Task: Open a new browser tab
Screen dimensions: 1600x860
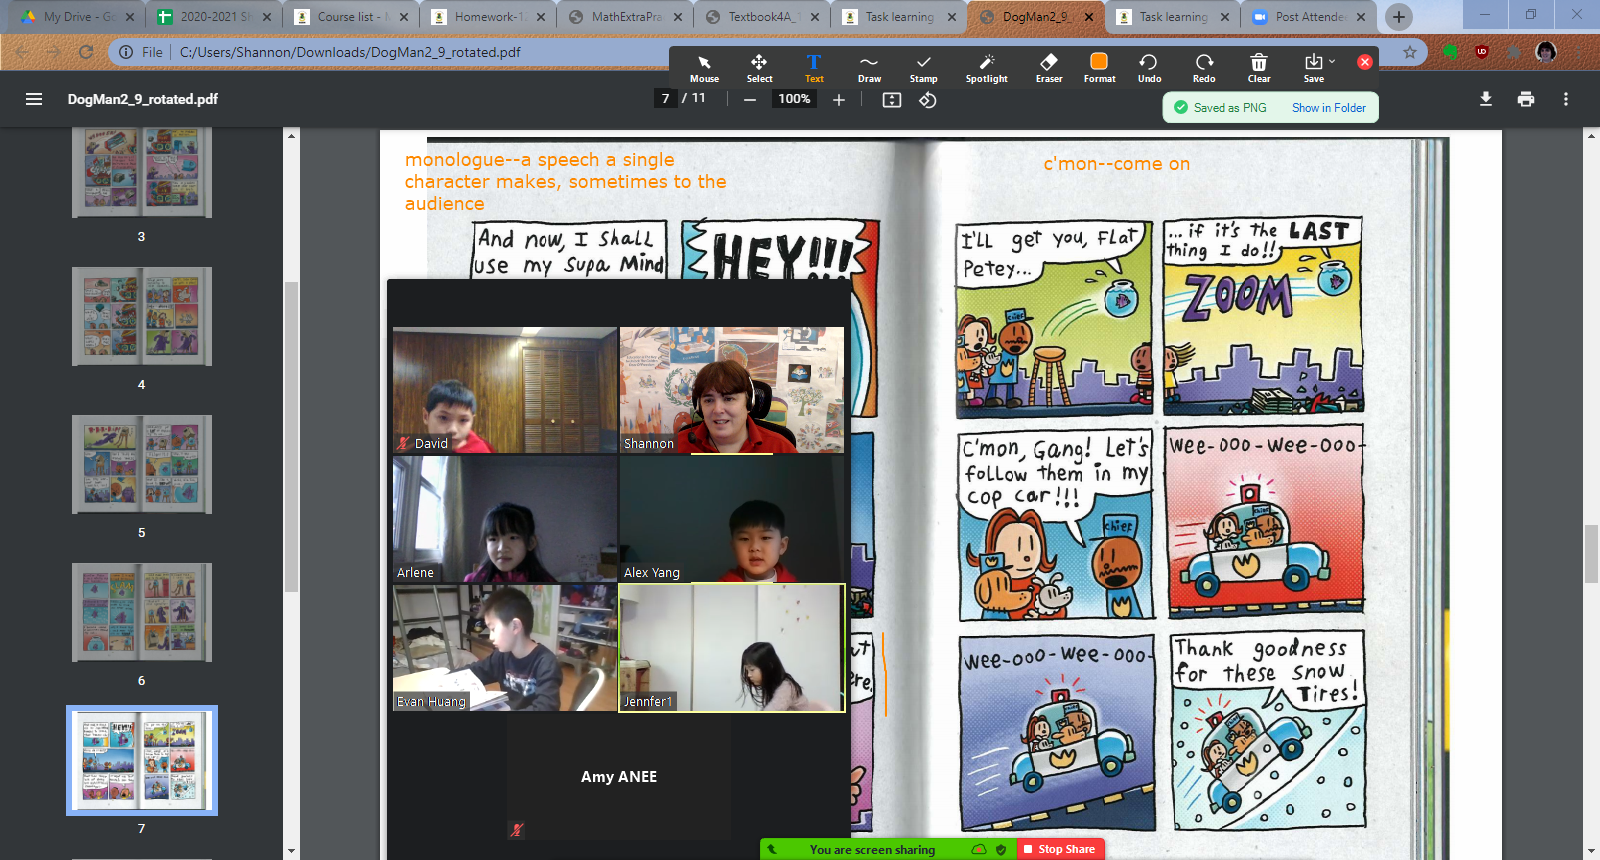Action: click(1399, 17)
